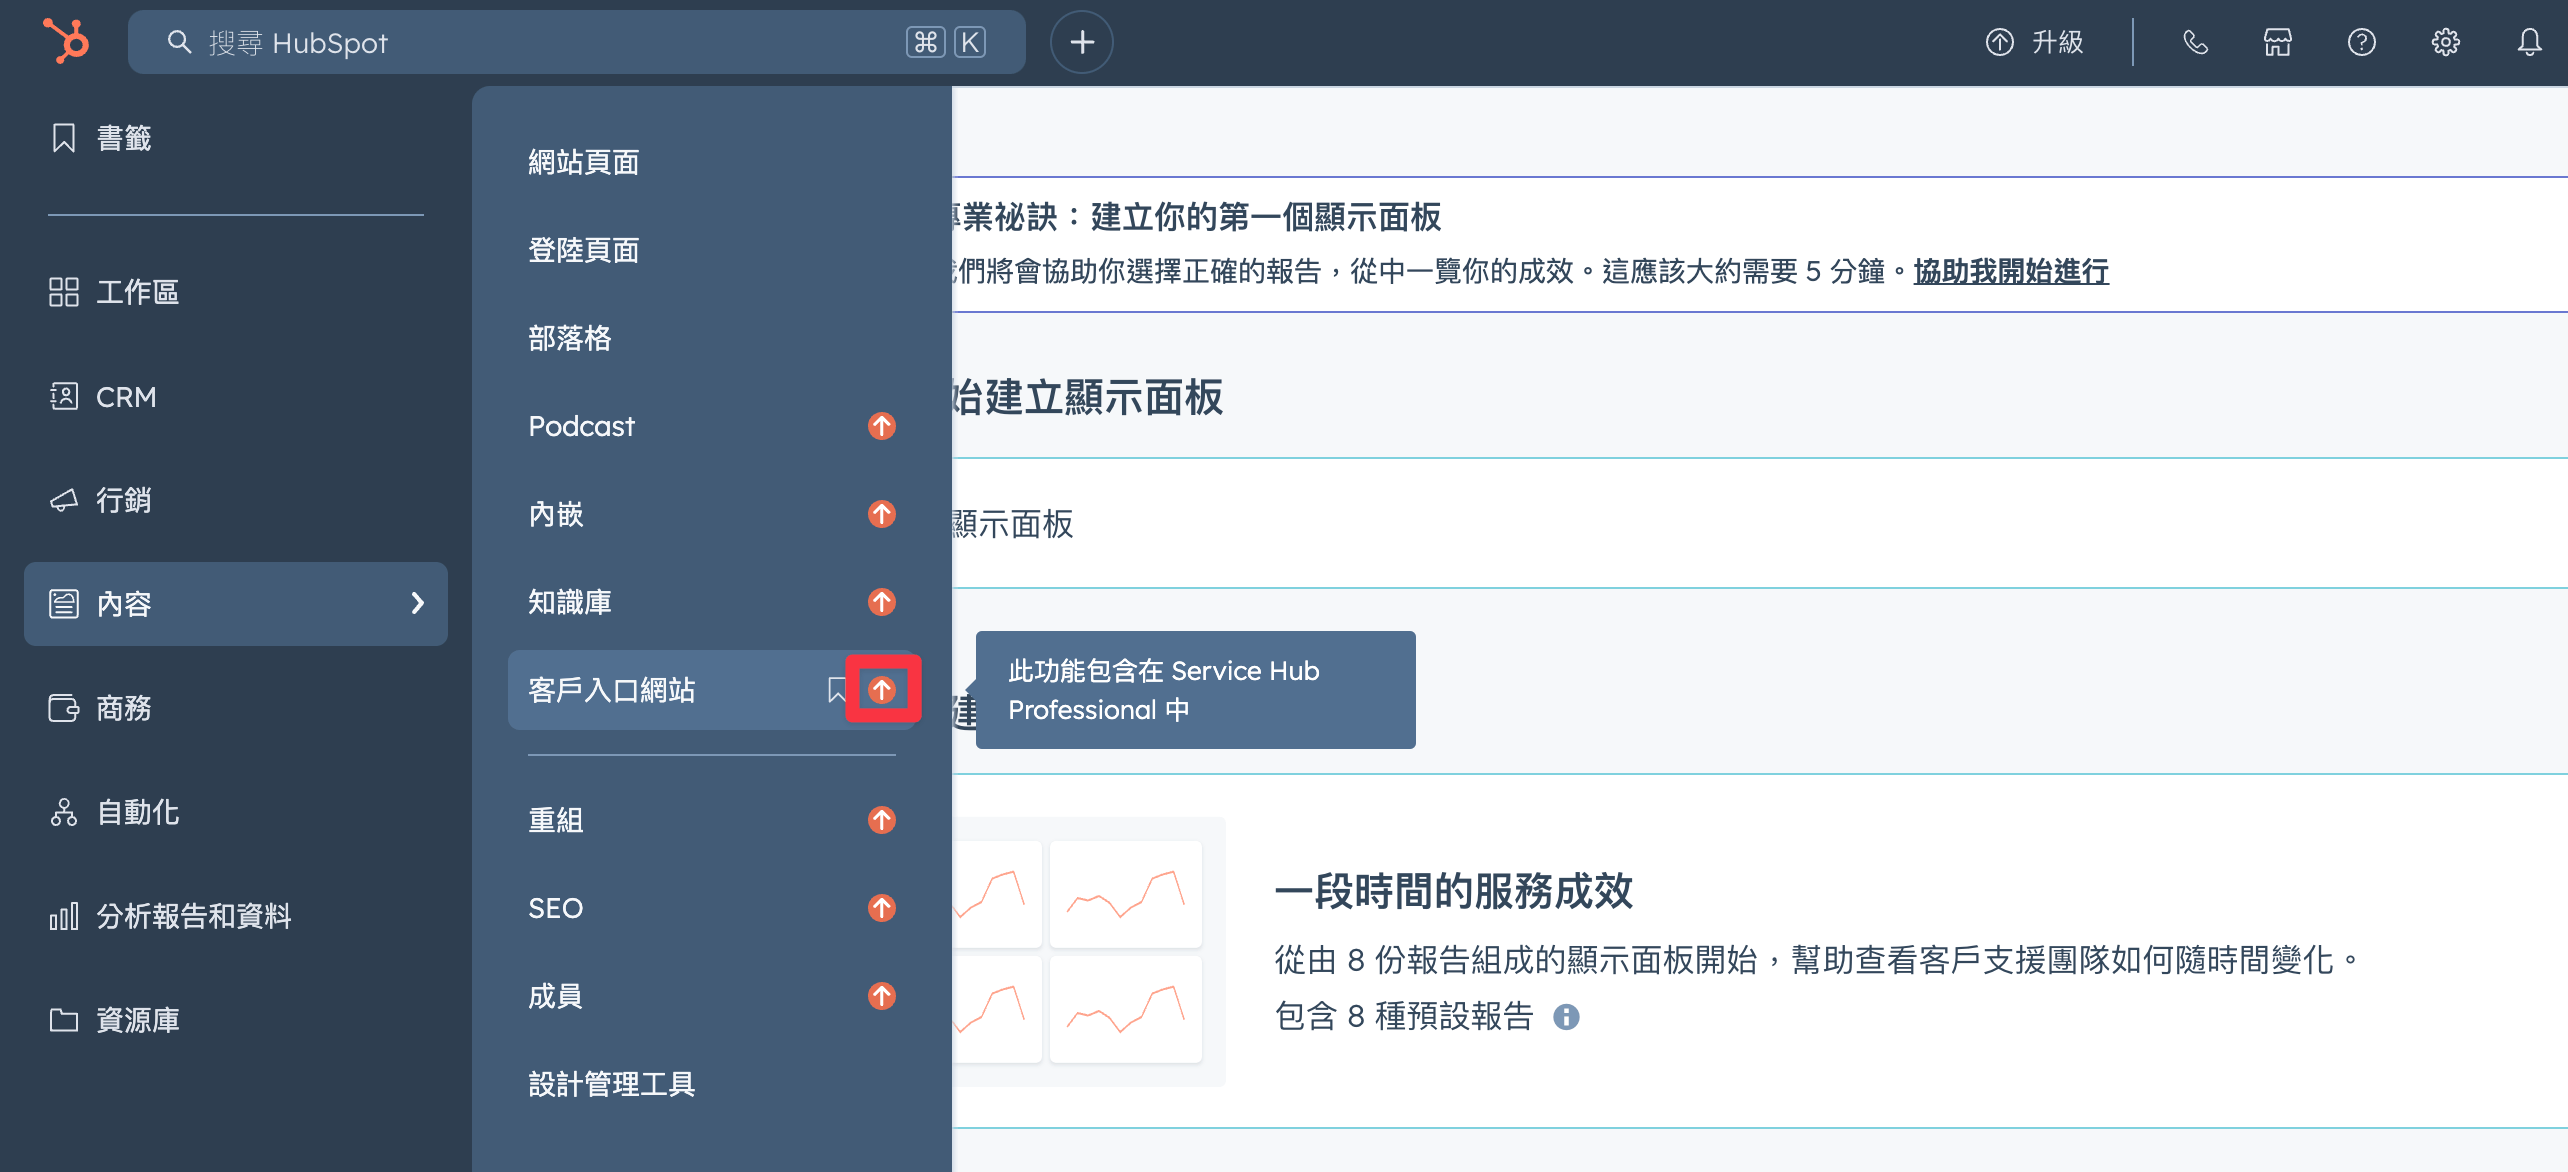Click the info icon after 包含 8 種預設報告
This screenshot has height=1172, width=2568.
pyautogui.click(x=1566, y=1017)
